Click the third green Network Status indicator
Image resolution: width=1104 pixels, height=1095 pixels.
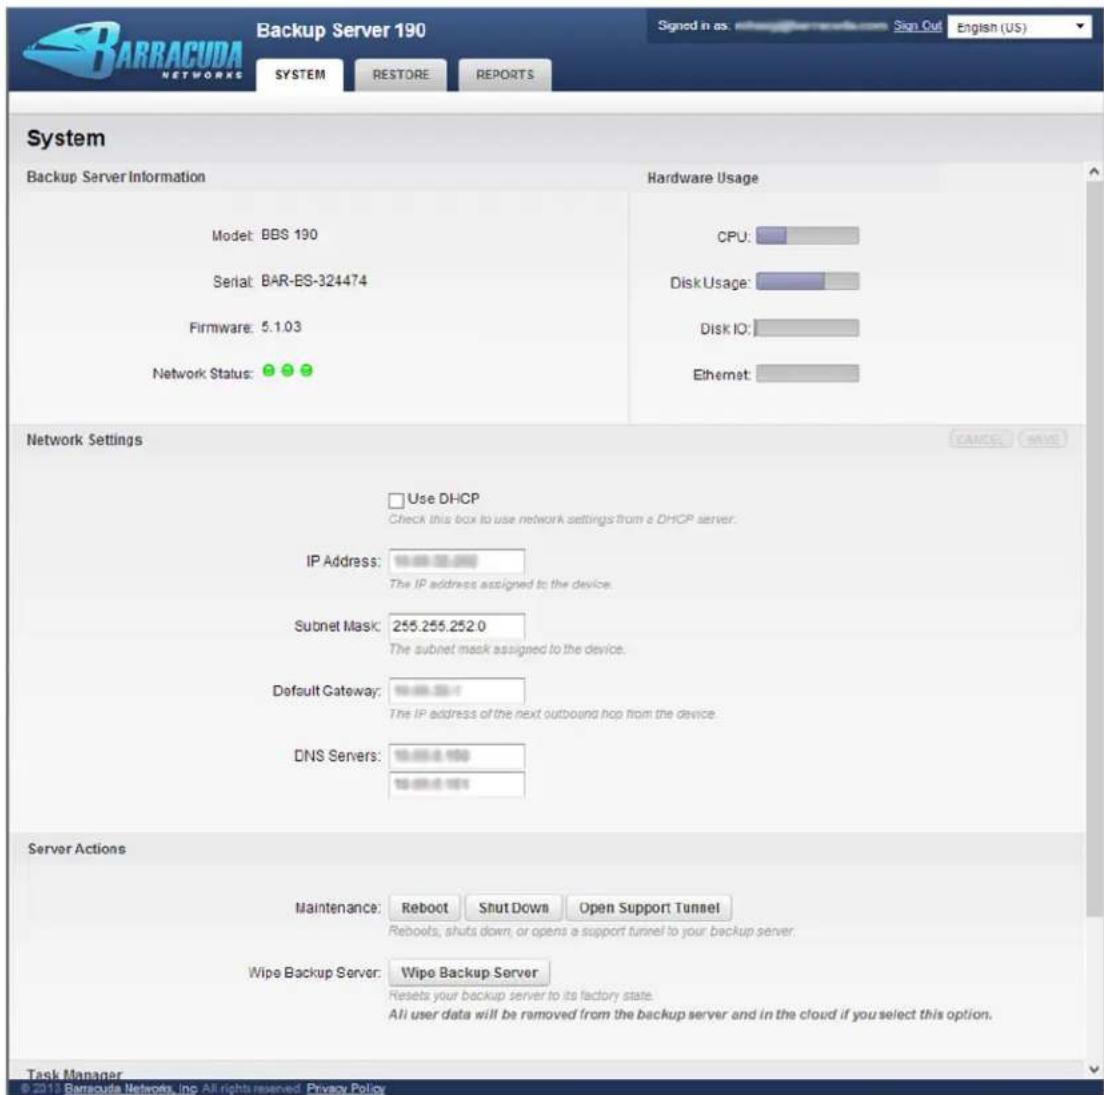click(306, 370)
